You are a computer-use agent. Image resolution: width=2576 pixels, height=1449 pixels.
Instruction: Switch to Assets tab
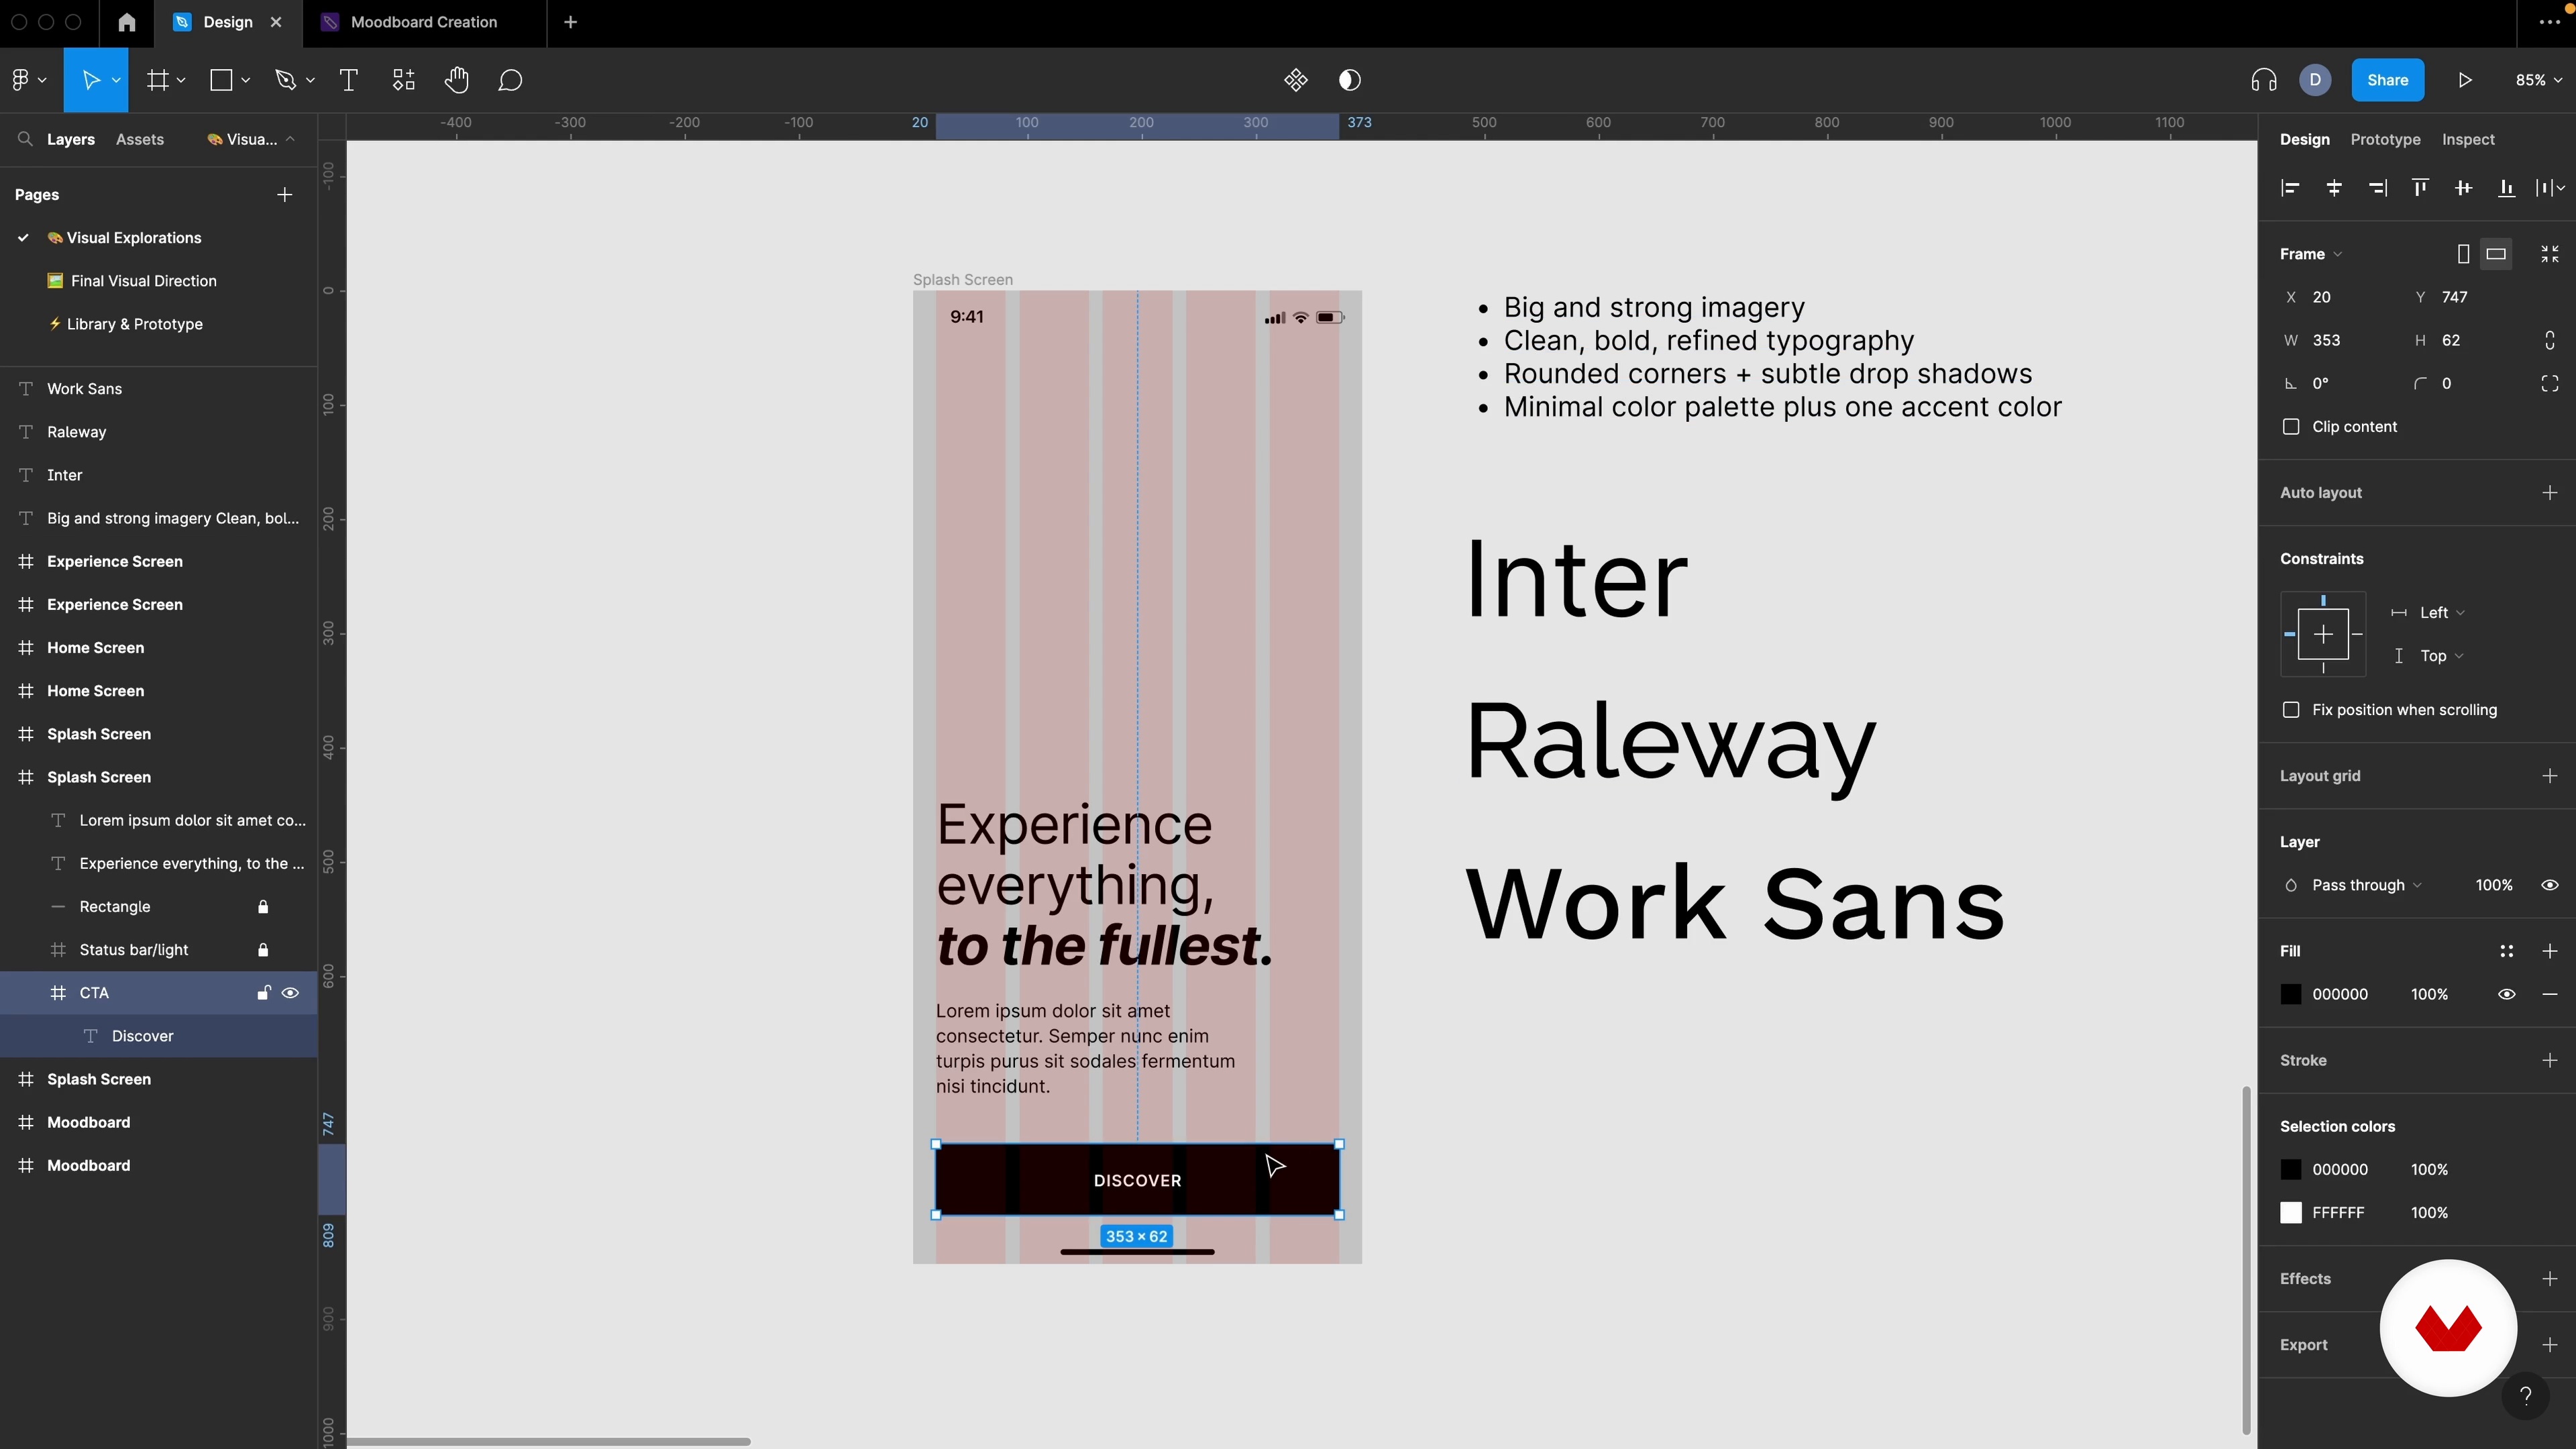pos(140,139)
